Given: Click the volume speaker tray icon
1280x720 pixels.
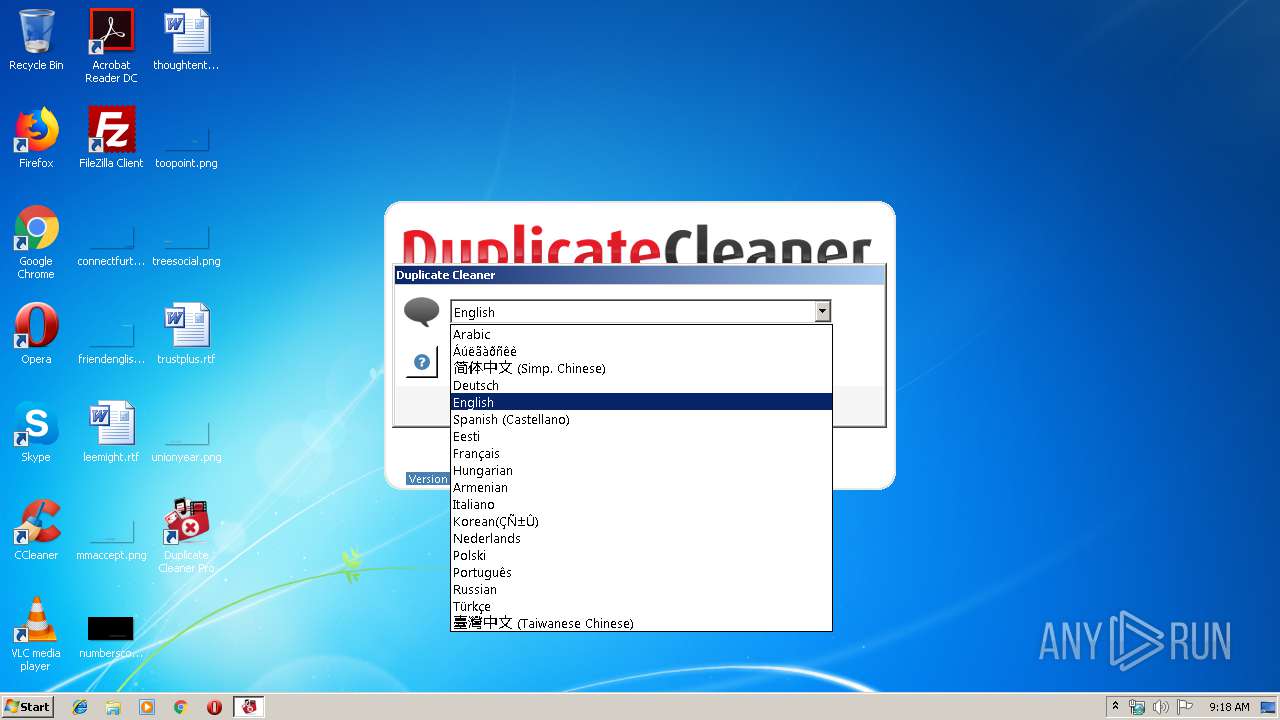Looking at the screenshot, I should 1160,707.
